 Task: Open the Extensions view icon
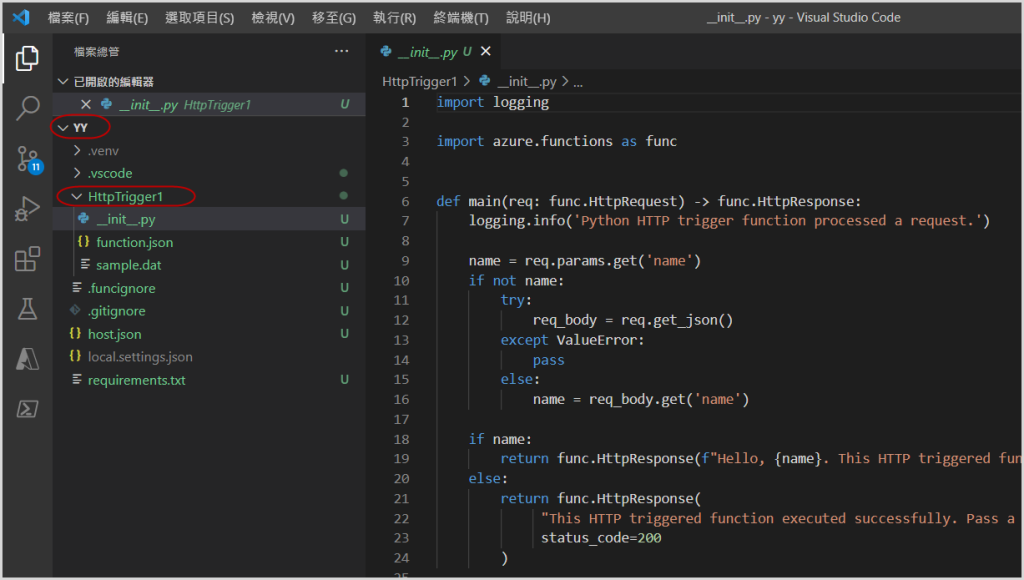(x=27, y=260)
